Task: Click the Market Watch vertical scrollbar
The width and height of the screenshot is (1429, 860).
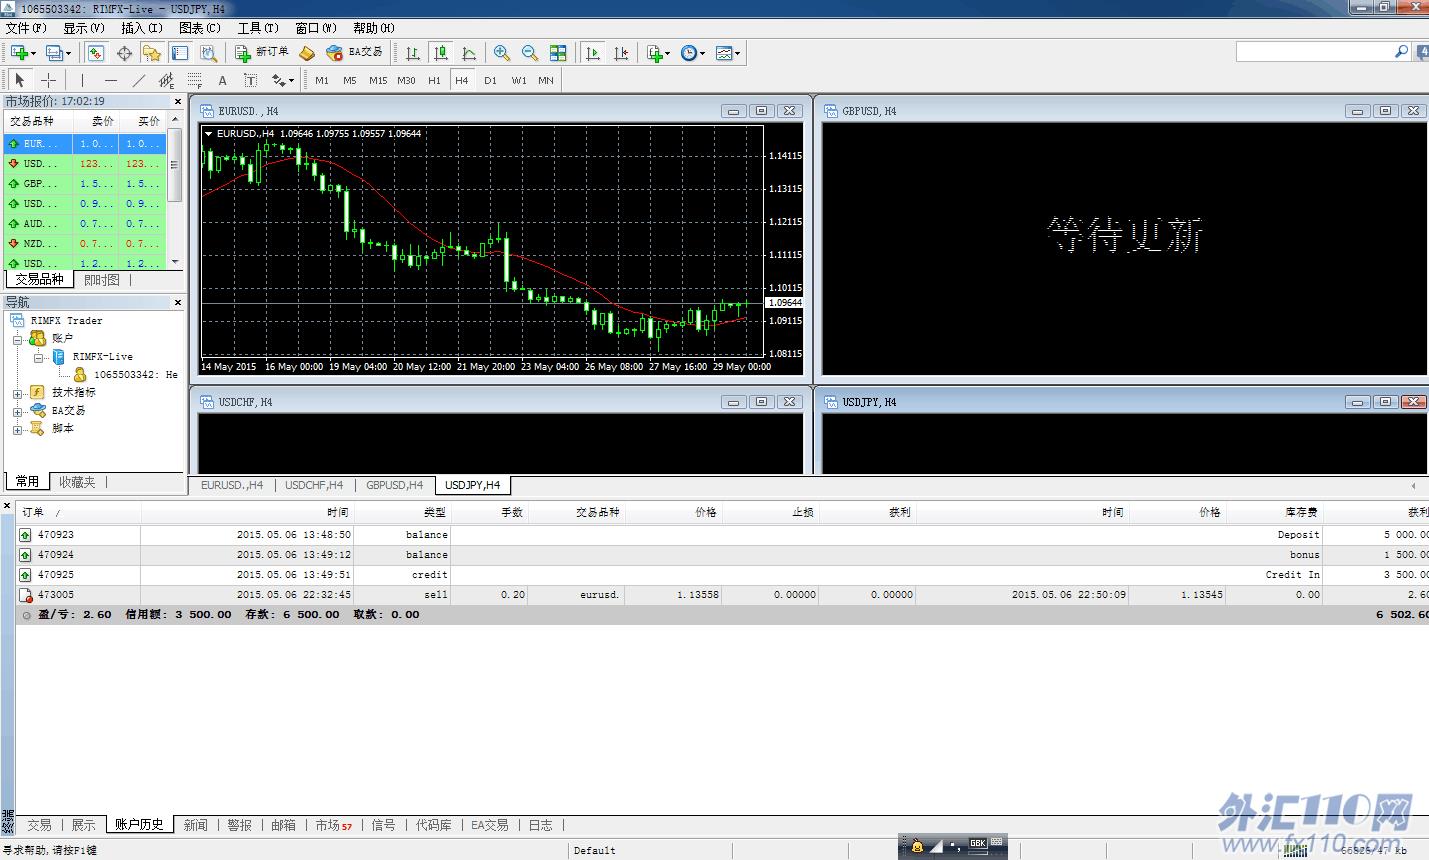Action: (176, 190)
